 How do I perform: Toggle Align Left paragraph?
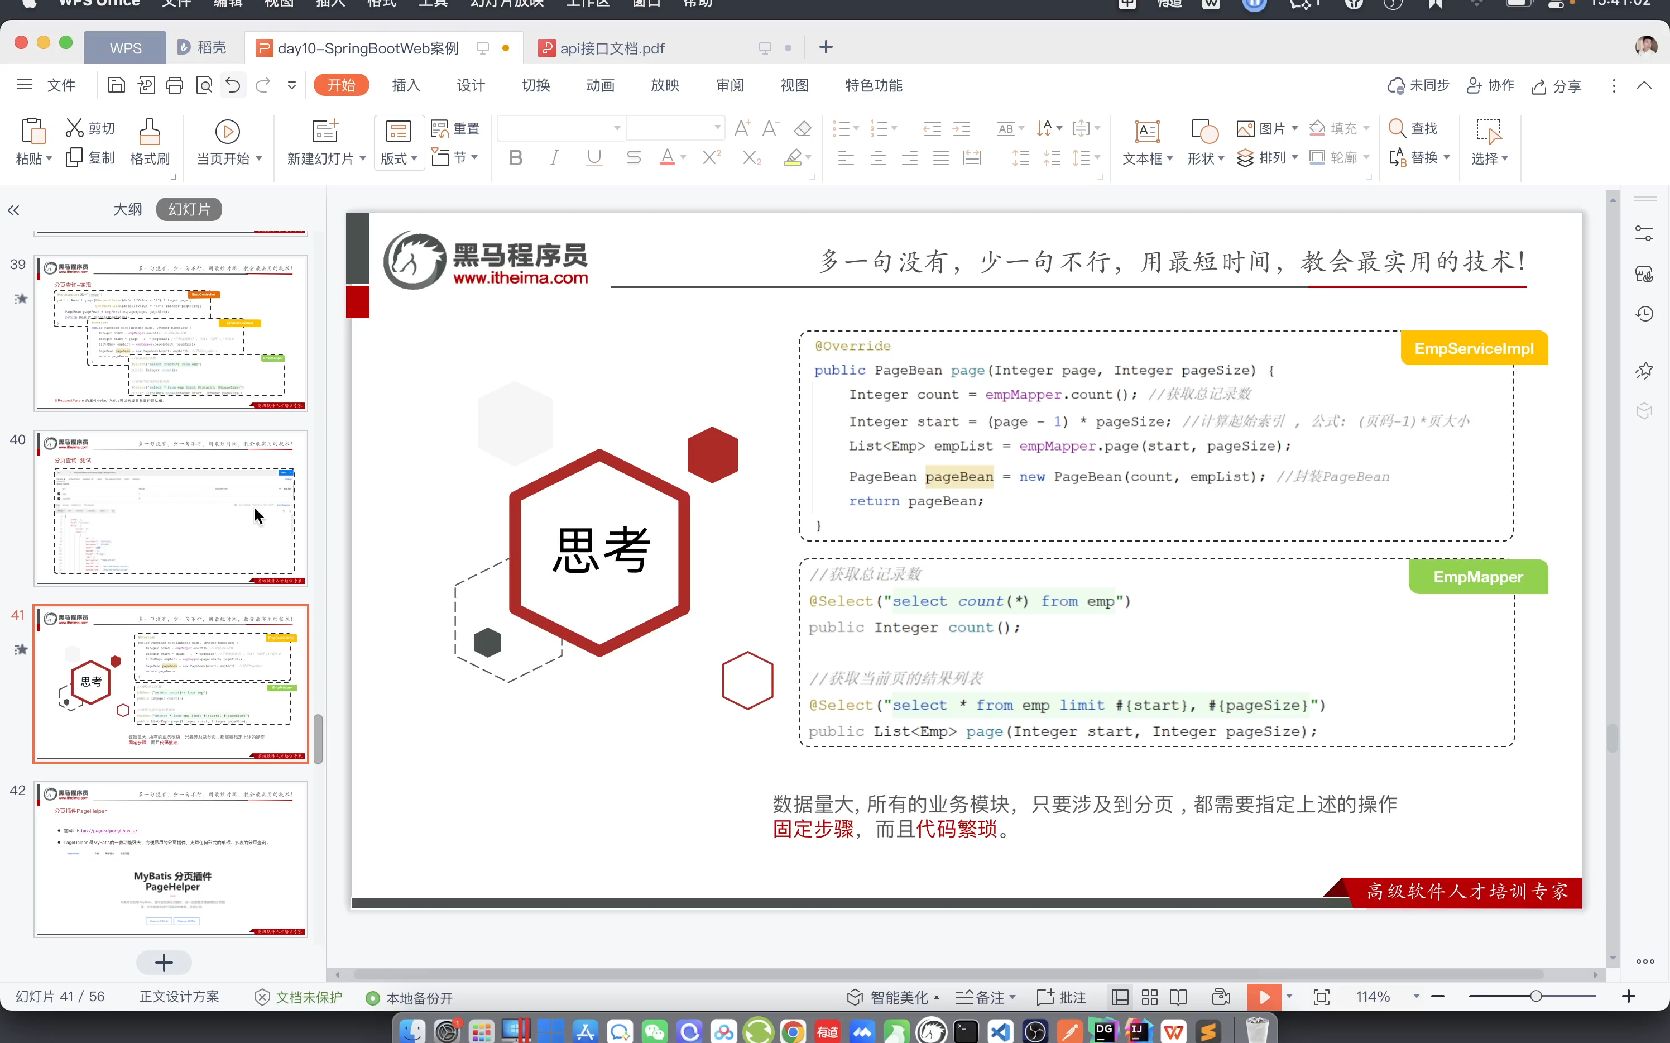[x=846, y=158]
